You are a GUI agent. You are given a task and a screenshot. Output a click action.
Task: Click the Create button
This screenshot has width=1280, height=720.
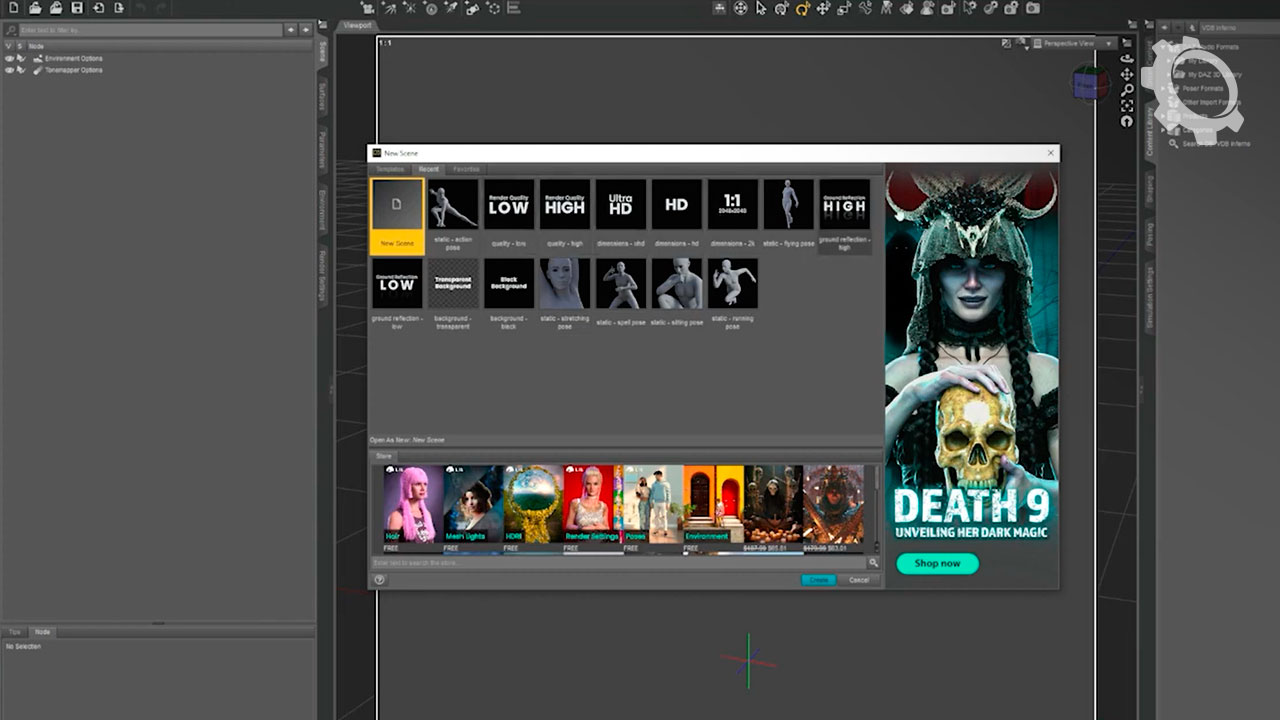[x=818, y=580]
